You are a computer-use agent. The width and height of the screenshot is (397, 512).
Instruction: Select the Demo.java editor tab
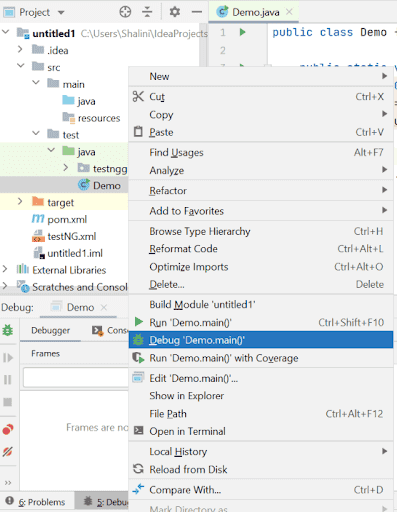255,12
